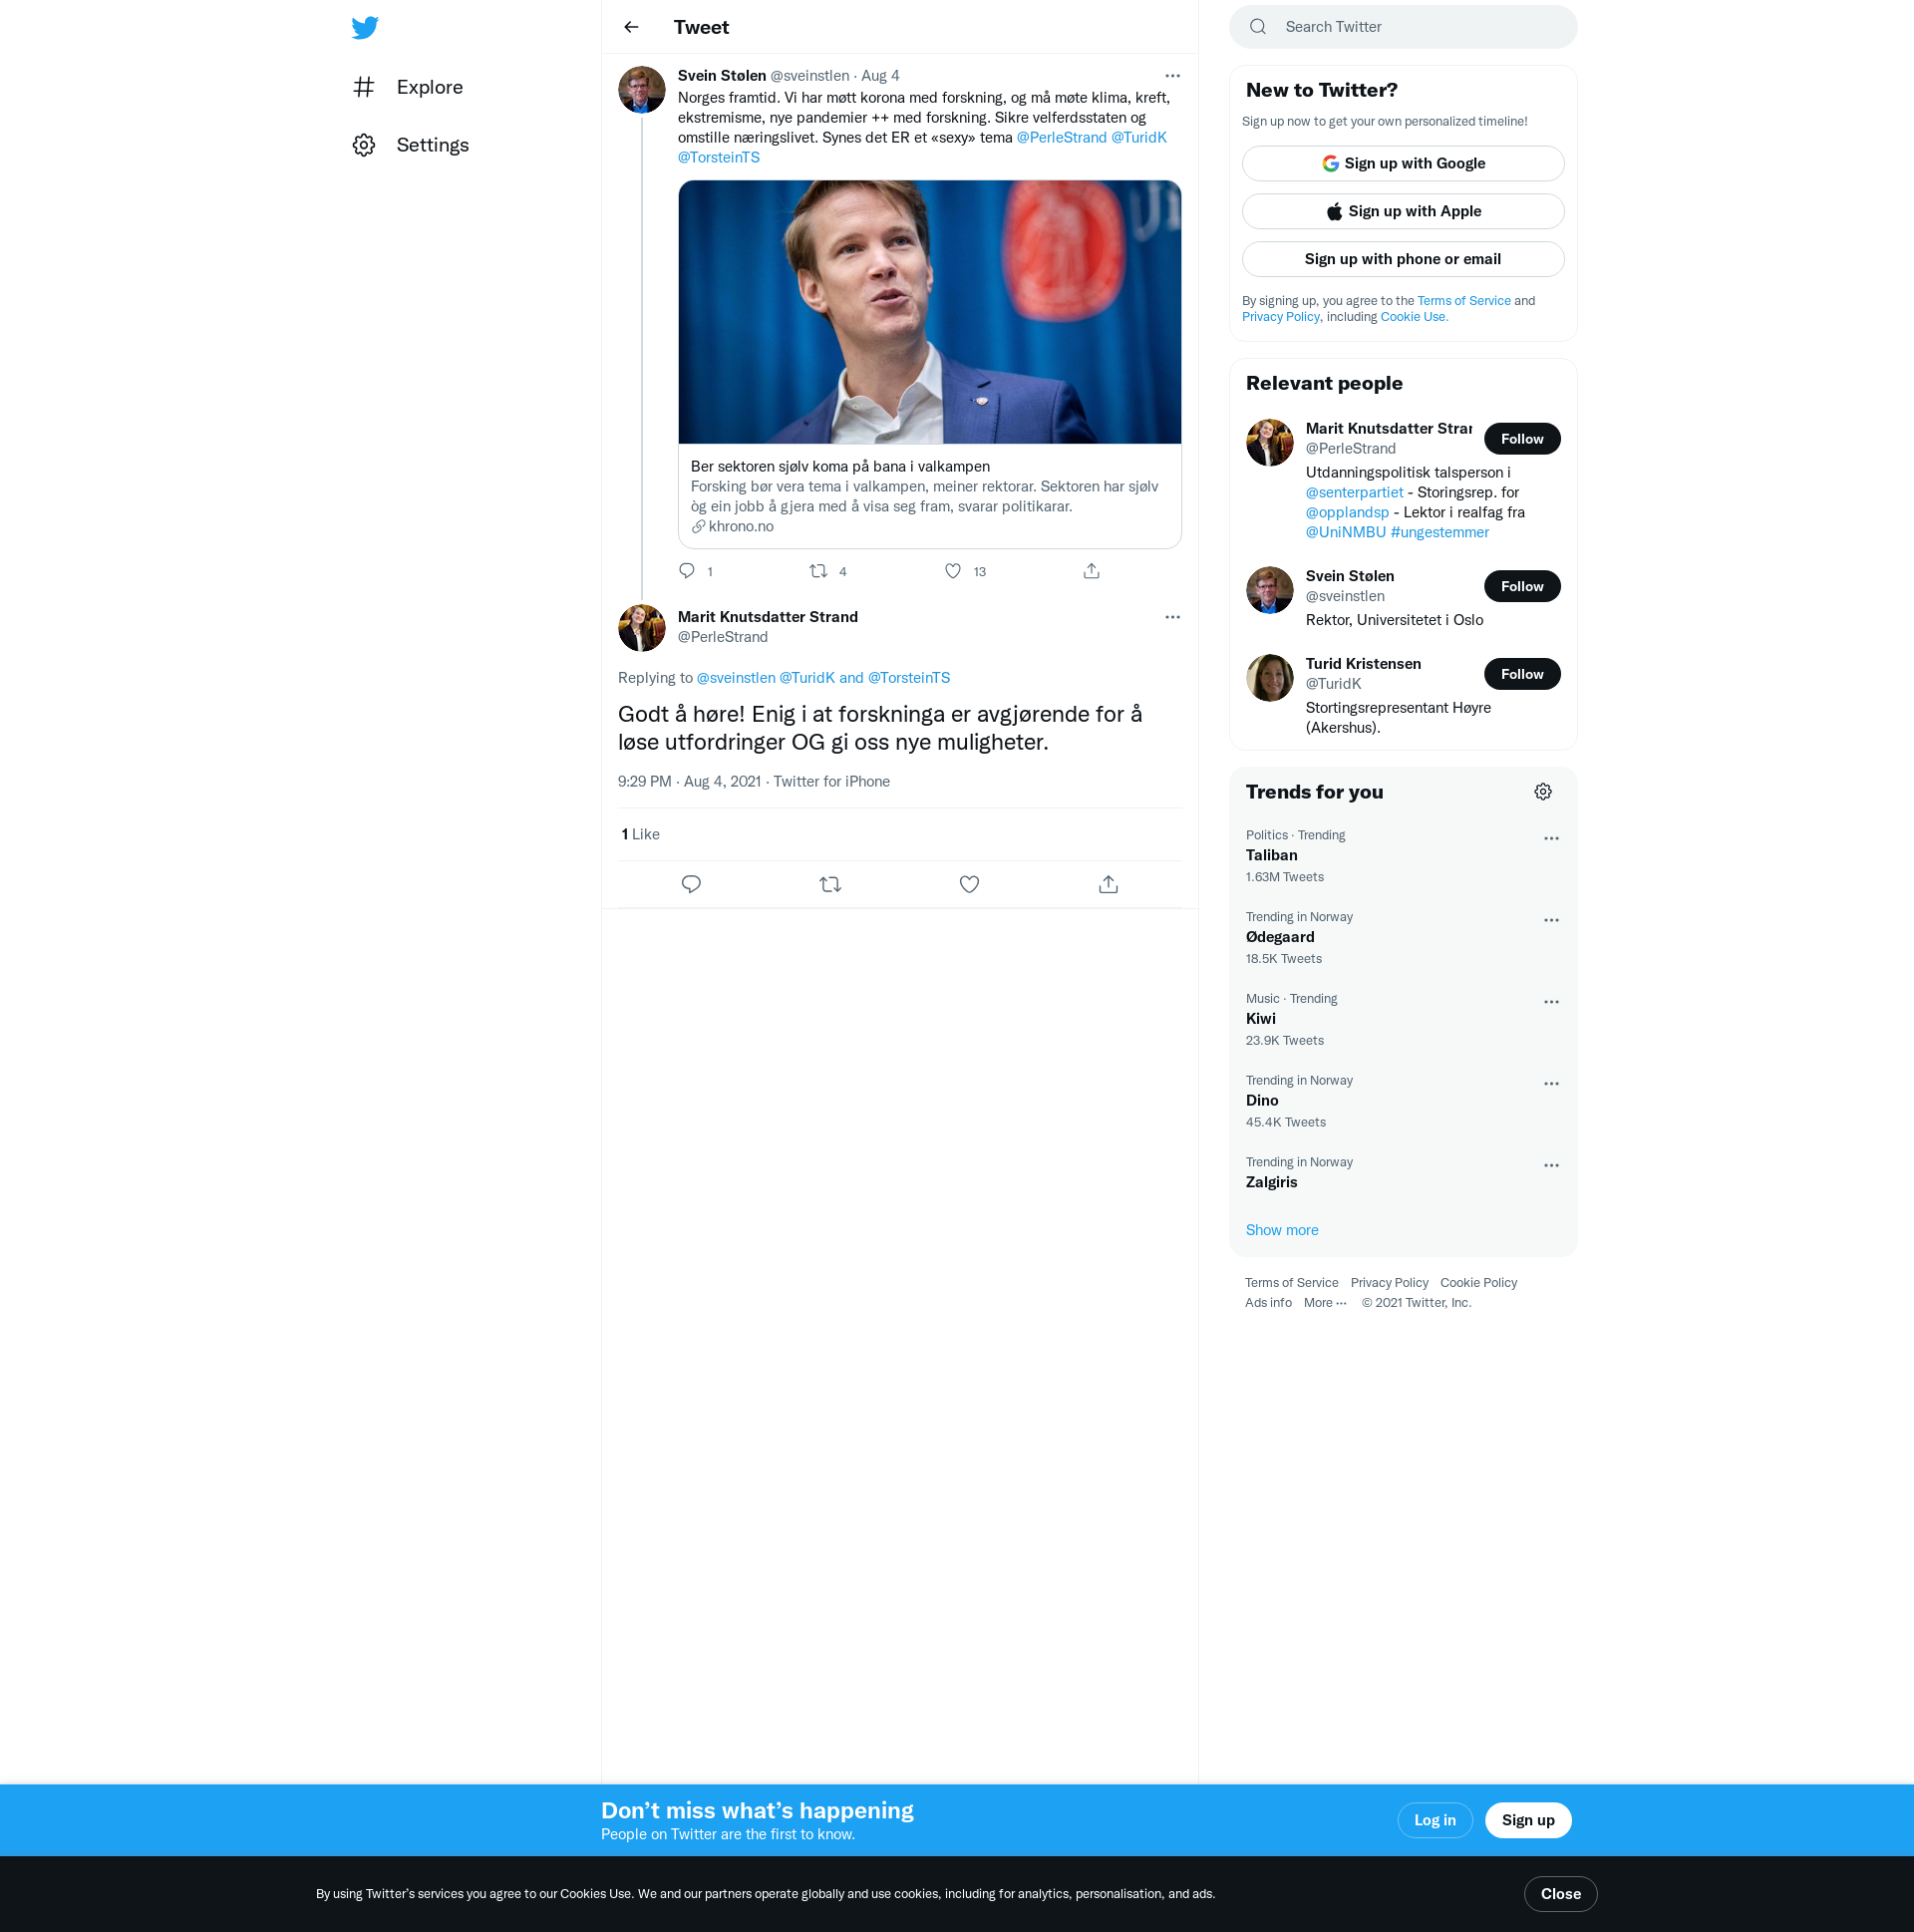Sign up with phone or email

pyautogui.click(x=1403, y=259)
